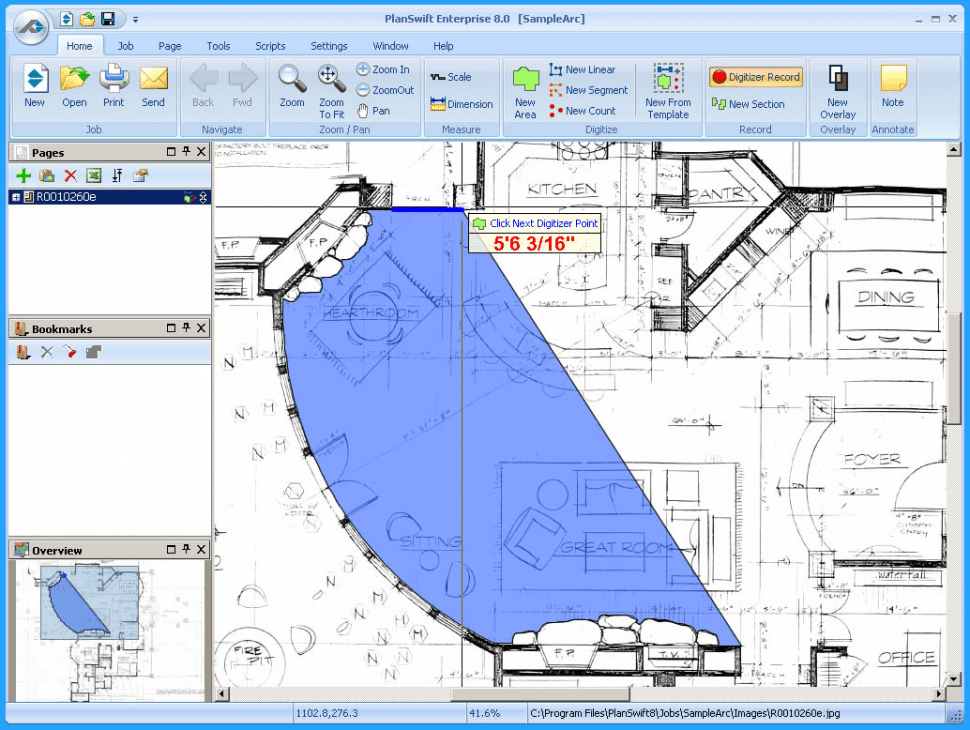Image resolution: width=970 pixels, height=730 pixels.
Task: Open the Scripts ribbon tab
Action: pyautogui.click(x=270, y=46)
